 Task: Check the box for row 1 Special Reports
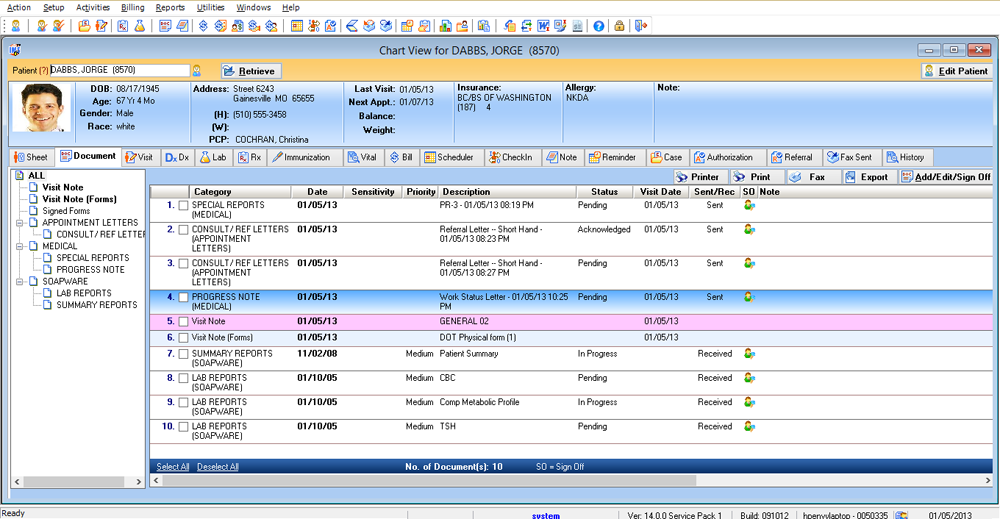pyautogui.click(x=183, y=205)
